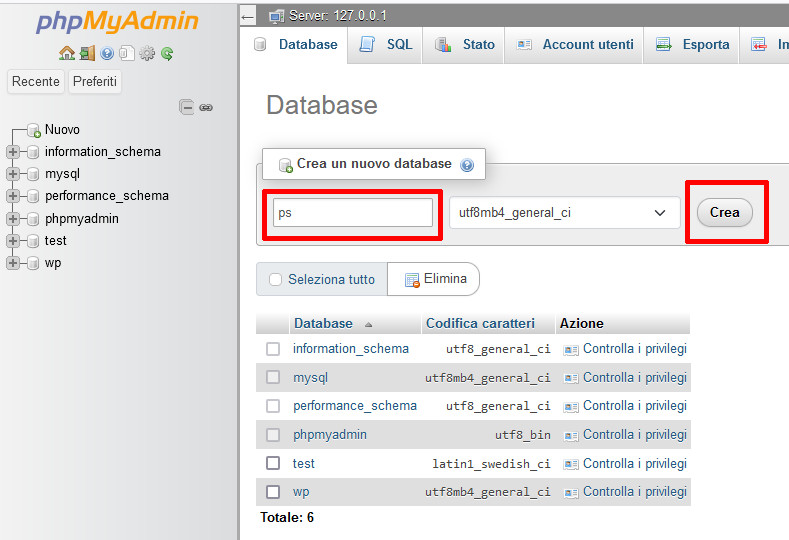Open the Server: 127.0.0.1 breadcrumb

coord(337,16)
